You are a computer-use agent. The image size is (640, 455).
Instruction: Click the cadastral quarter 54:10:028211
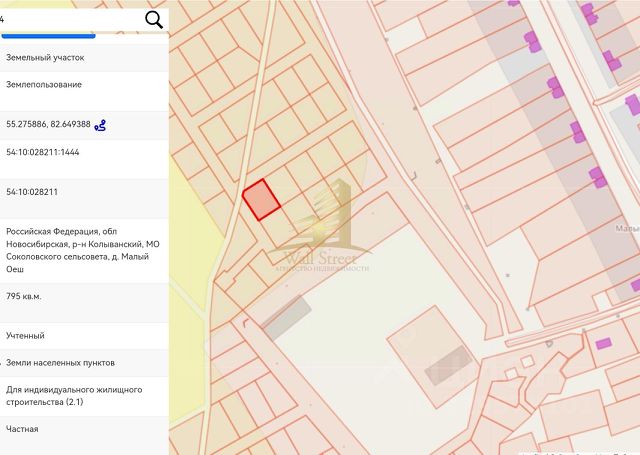32,192
